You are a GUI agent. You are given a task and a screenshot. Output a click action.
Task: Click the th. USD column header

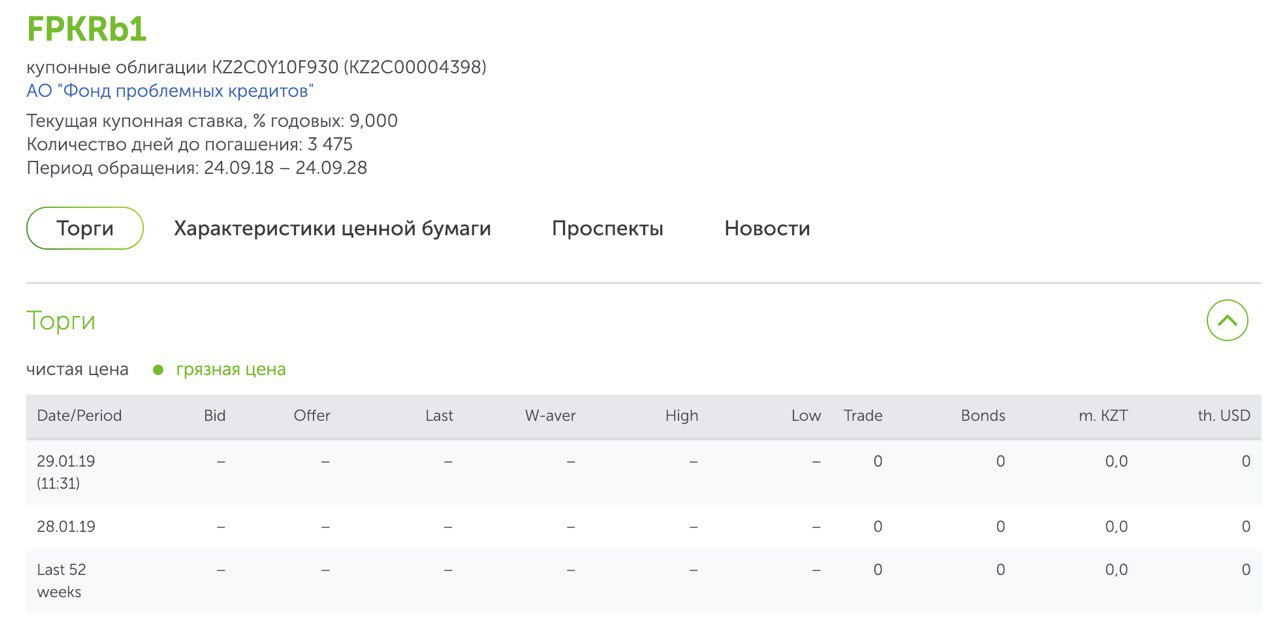(1224, 415)
